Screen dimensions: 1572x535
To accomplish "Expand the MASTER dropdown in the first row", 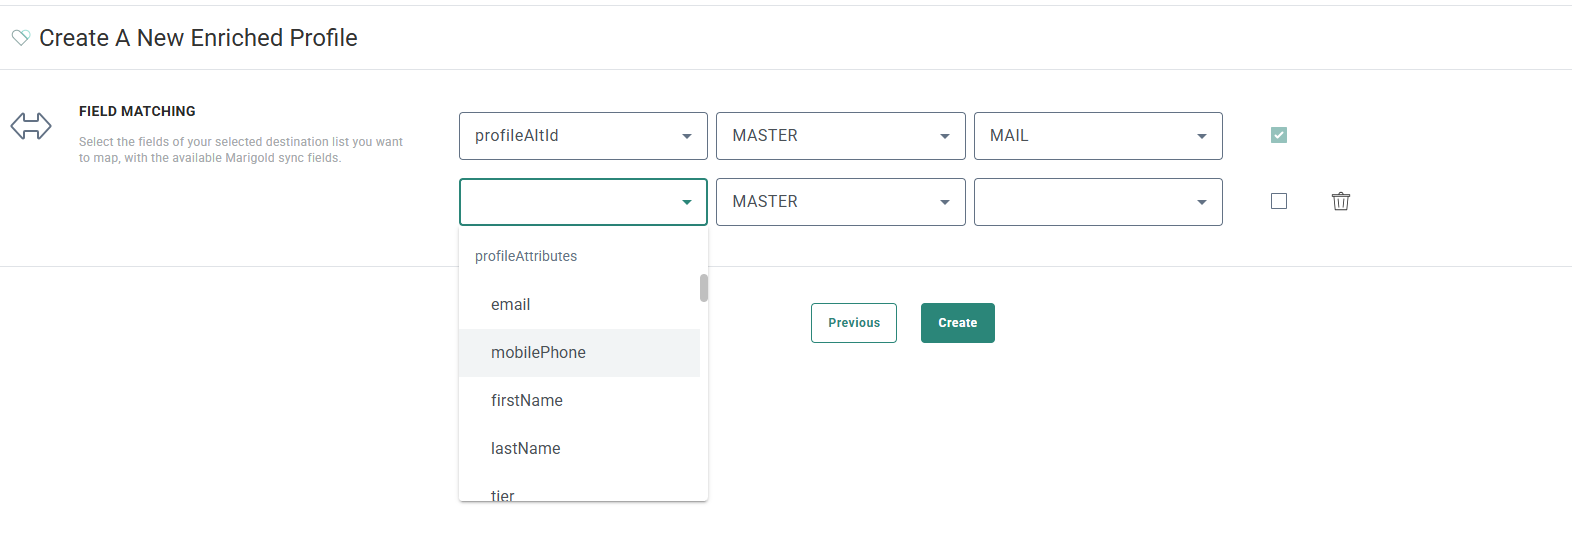I will click(x=840, y=136).
